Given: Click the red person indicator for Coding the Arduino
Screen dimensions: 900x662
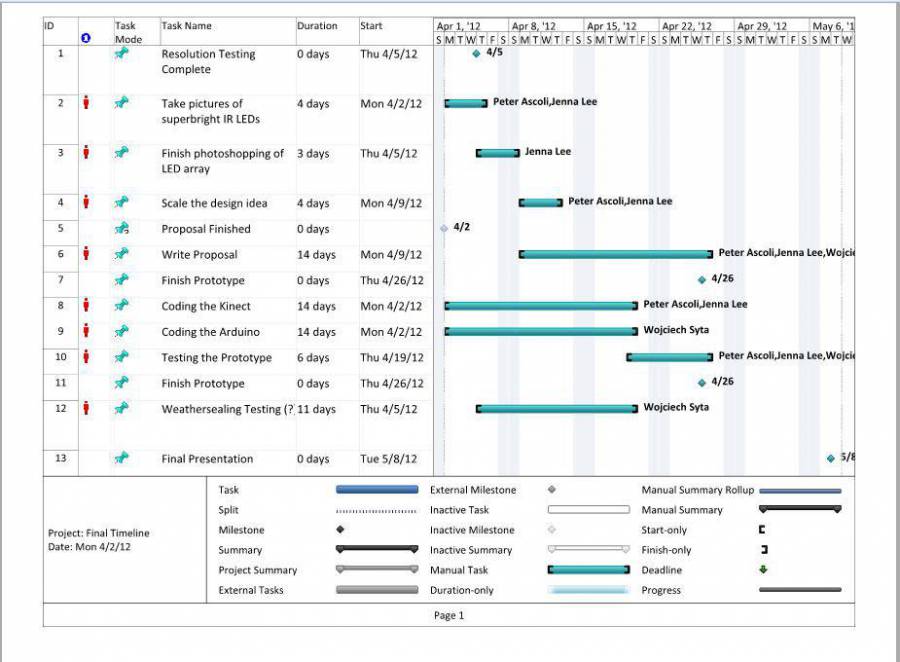Looking at the screenshot, I should click(x=86, y=331).
